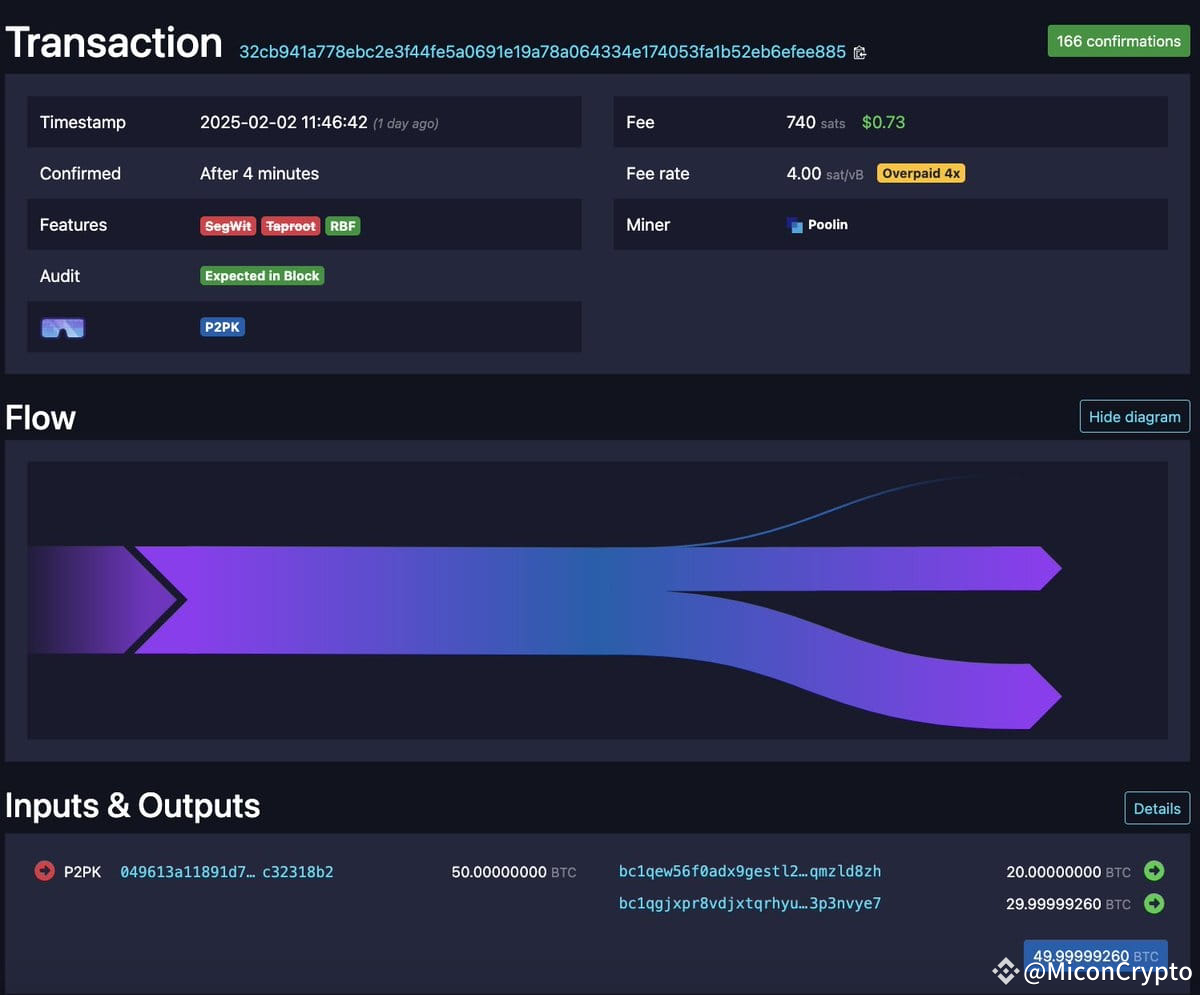The height and width of the screenshot is (995, 1200).
Task: Click the $0.73 fee amount
Action: pyautogui.click(x=883, y=122)
